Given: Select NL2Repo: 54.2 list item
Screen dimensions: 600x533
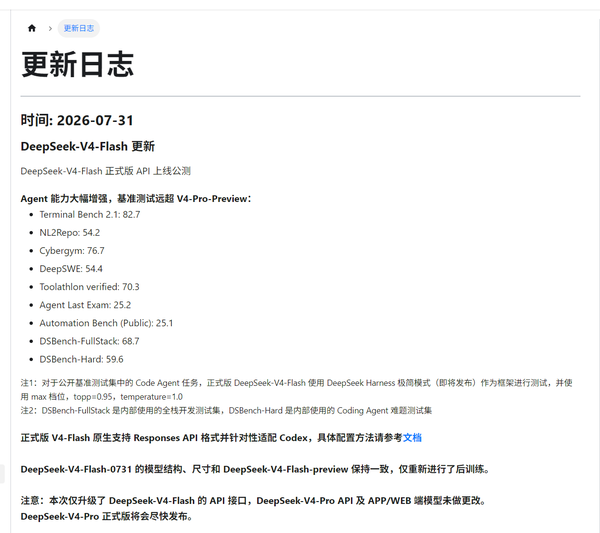Looking at the screenshot, I should point(70,233).
